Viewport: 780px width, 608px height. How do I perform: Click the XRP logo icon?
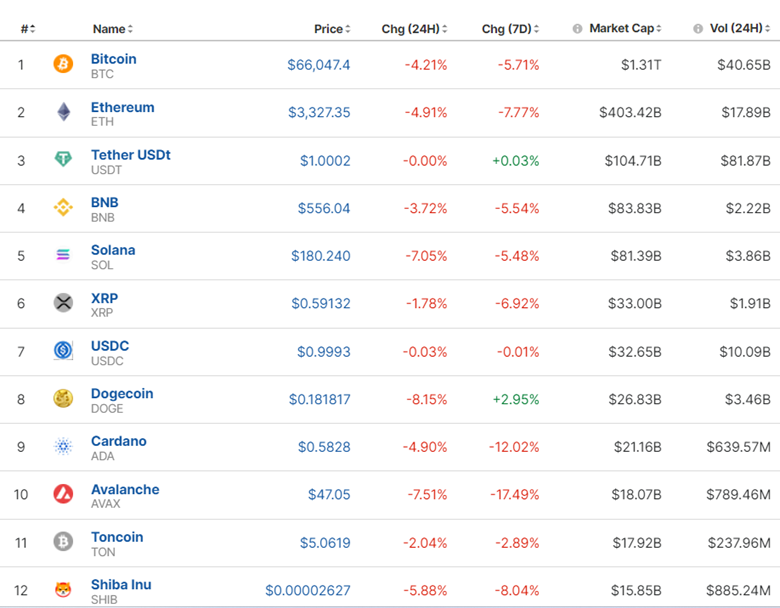63,303
